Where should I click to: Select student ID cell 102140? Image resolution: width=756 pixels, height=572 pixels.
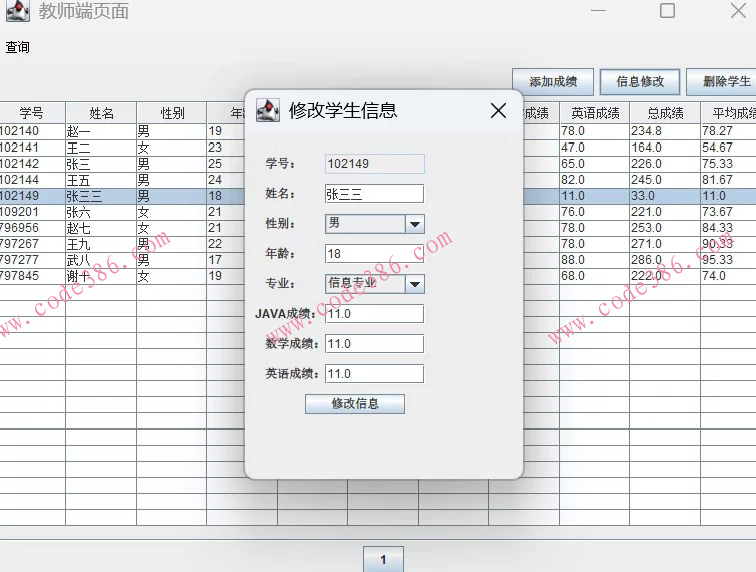(x=32, y=131)
